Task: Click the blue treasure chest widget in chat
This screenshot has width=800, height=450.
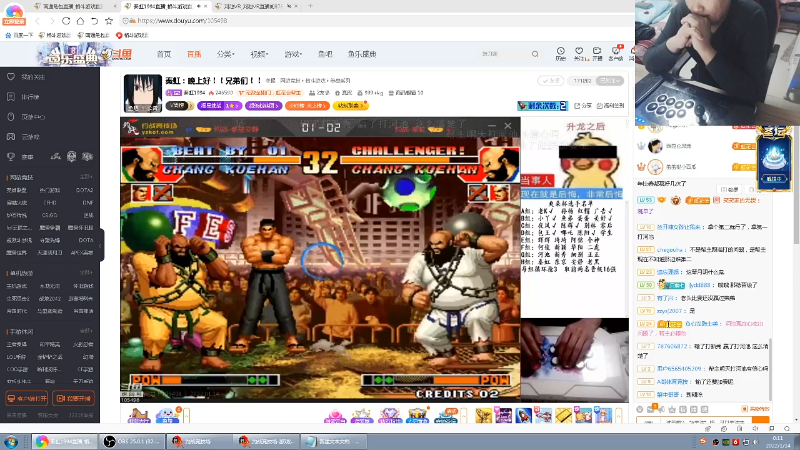Action: coord(773,158)
